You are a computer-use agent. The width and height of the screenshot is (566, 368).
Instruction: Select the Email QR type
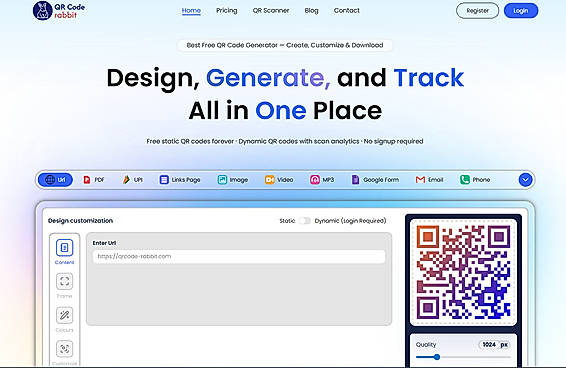click(429, 179)
